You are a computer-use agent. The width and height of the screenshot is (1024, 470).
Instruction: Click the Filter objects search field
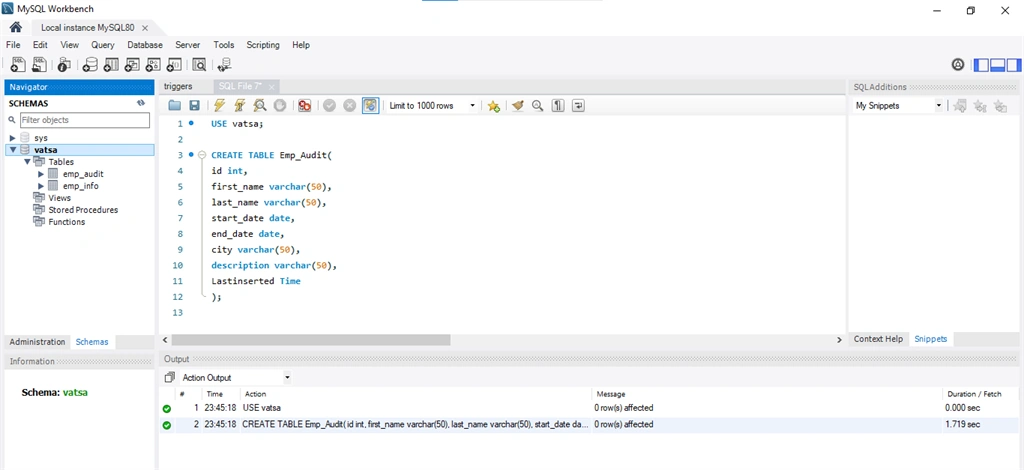click(85, 120)
